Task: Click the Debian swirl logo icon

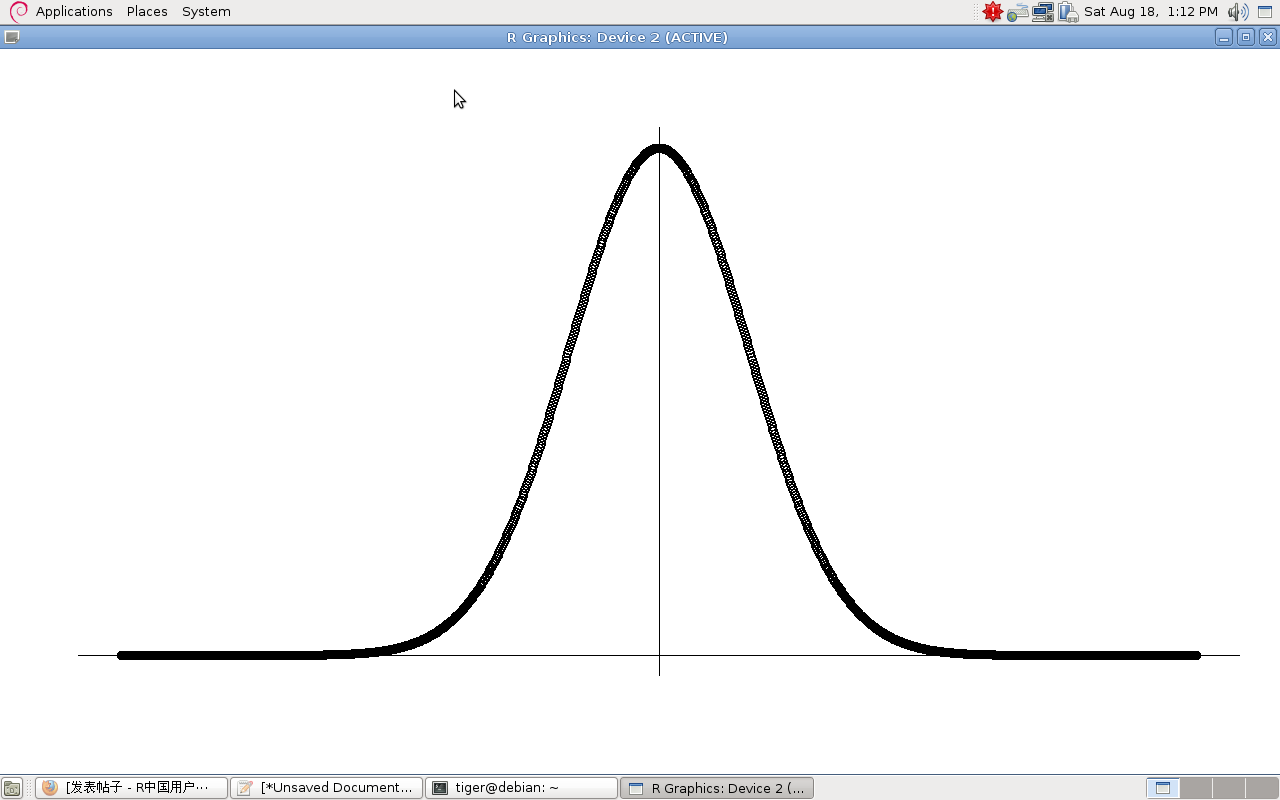Action: coord(18,12)
